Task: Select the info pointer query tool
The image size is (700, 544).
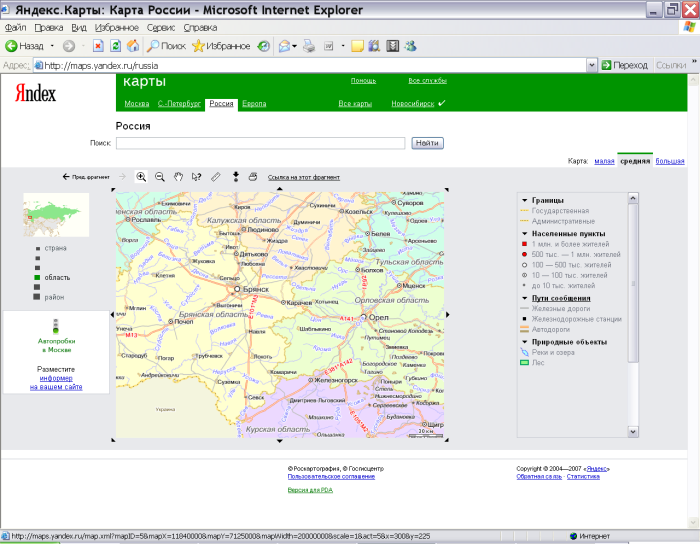Action: click(x=196, y=176)
